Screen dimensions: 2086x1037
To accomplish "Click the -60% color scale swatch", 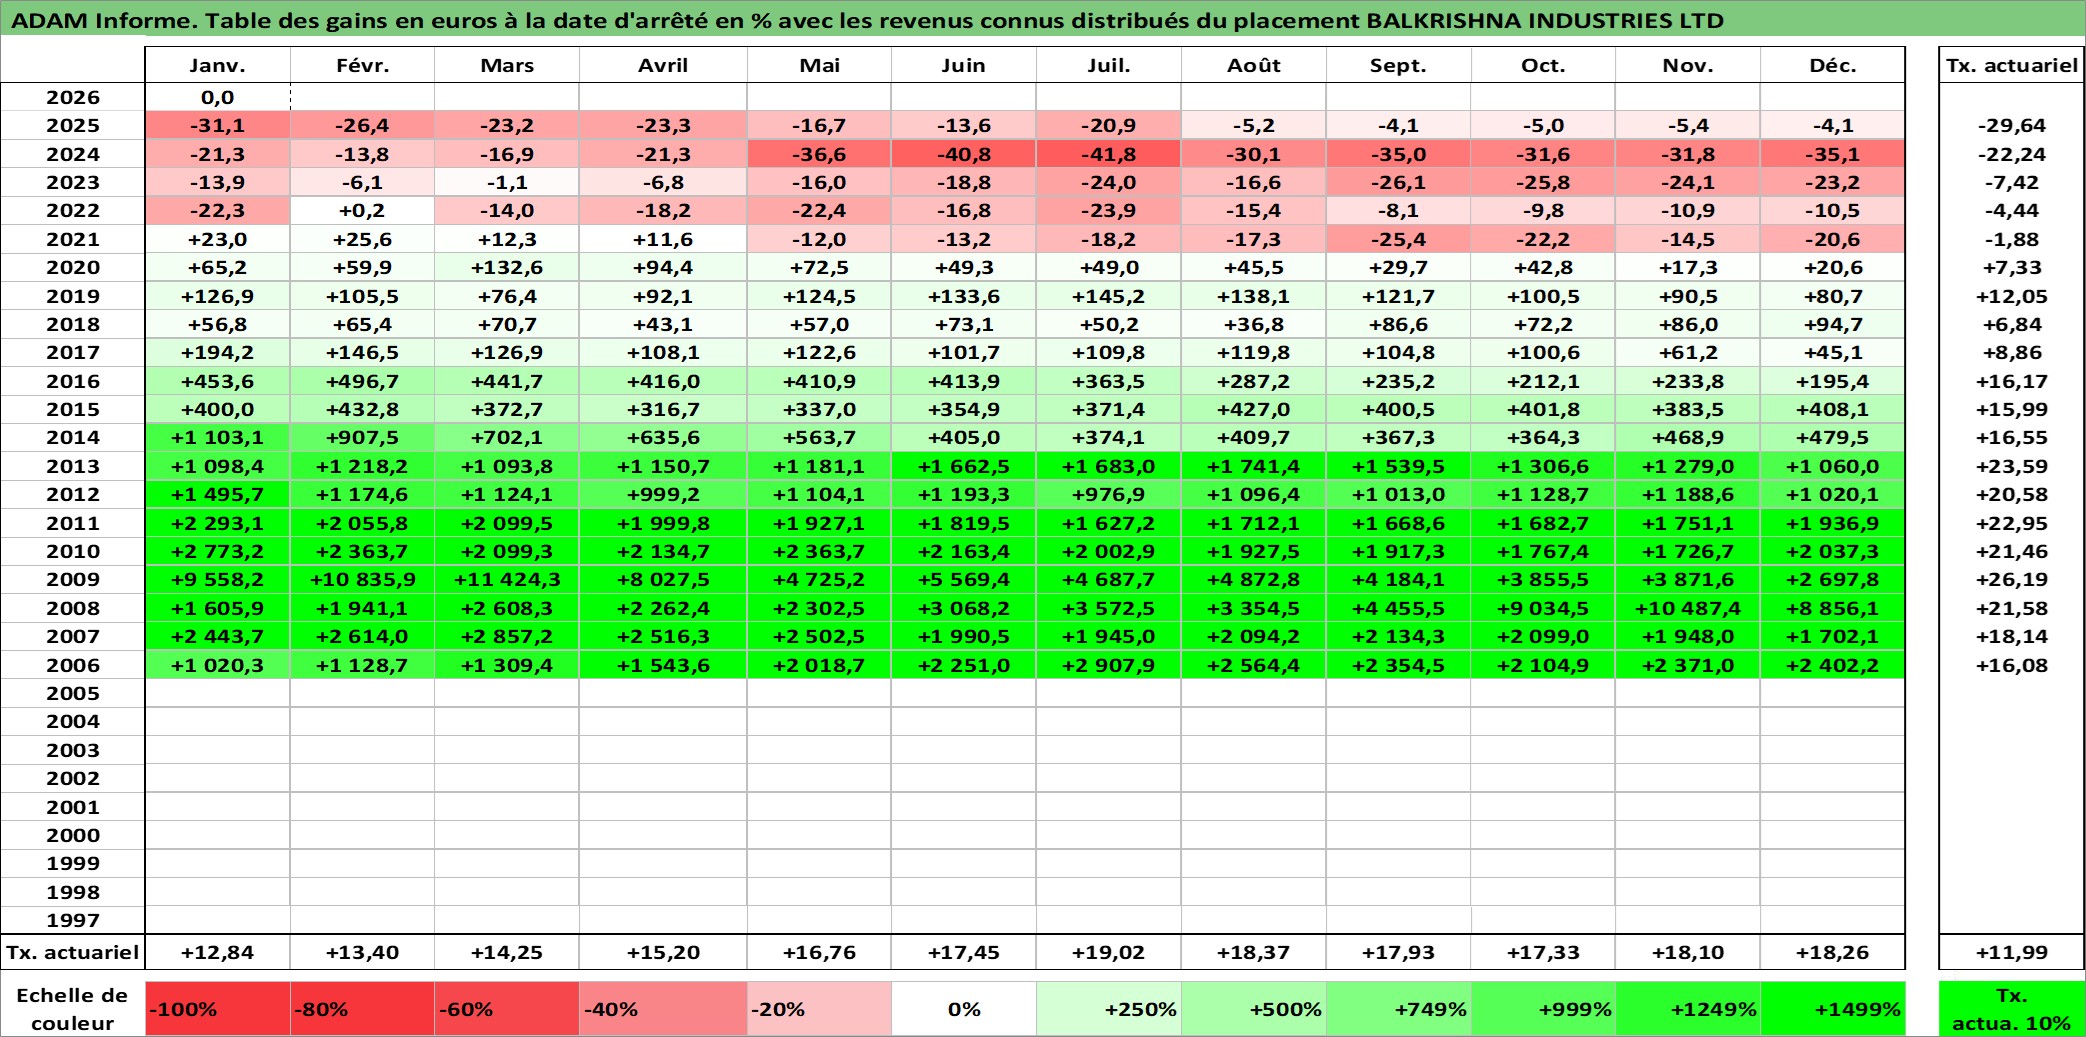I will pos(507,1009).
